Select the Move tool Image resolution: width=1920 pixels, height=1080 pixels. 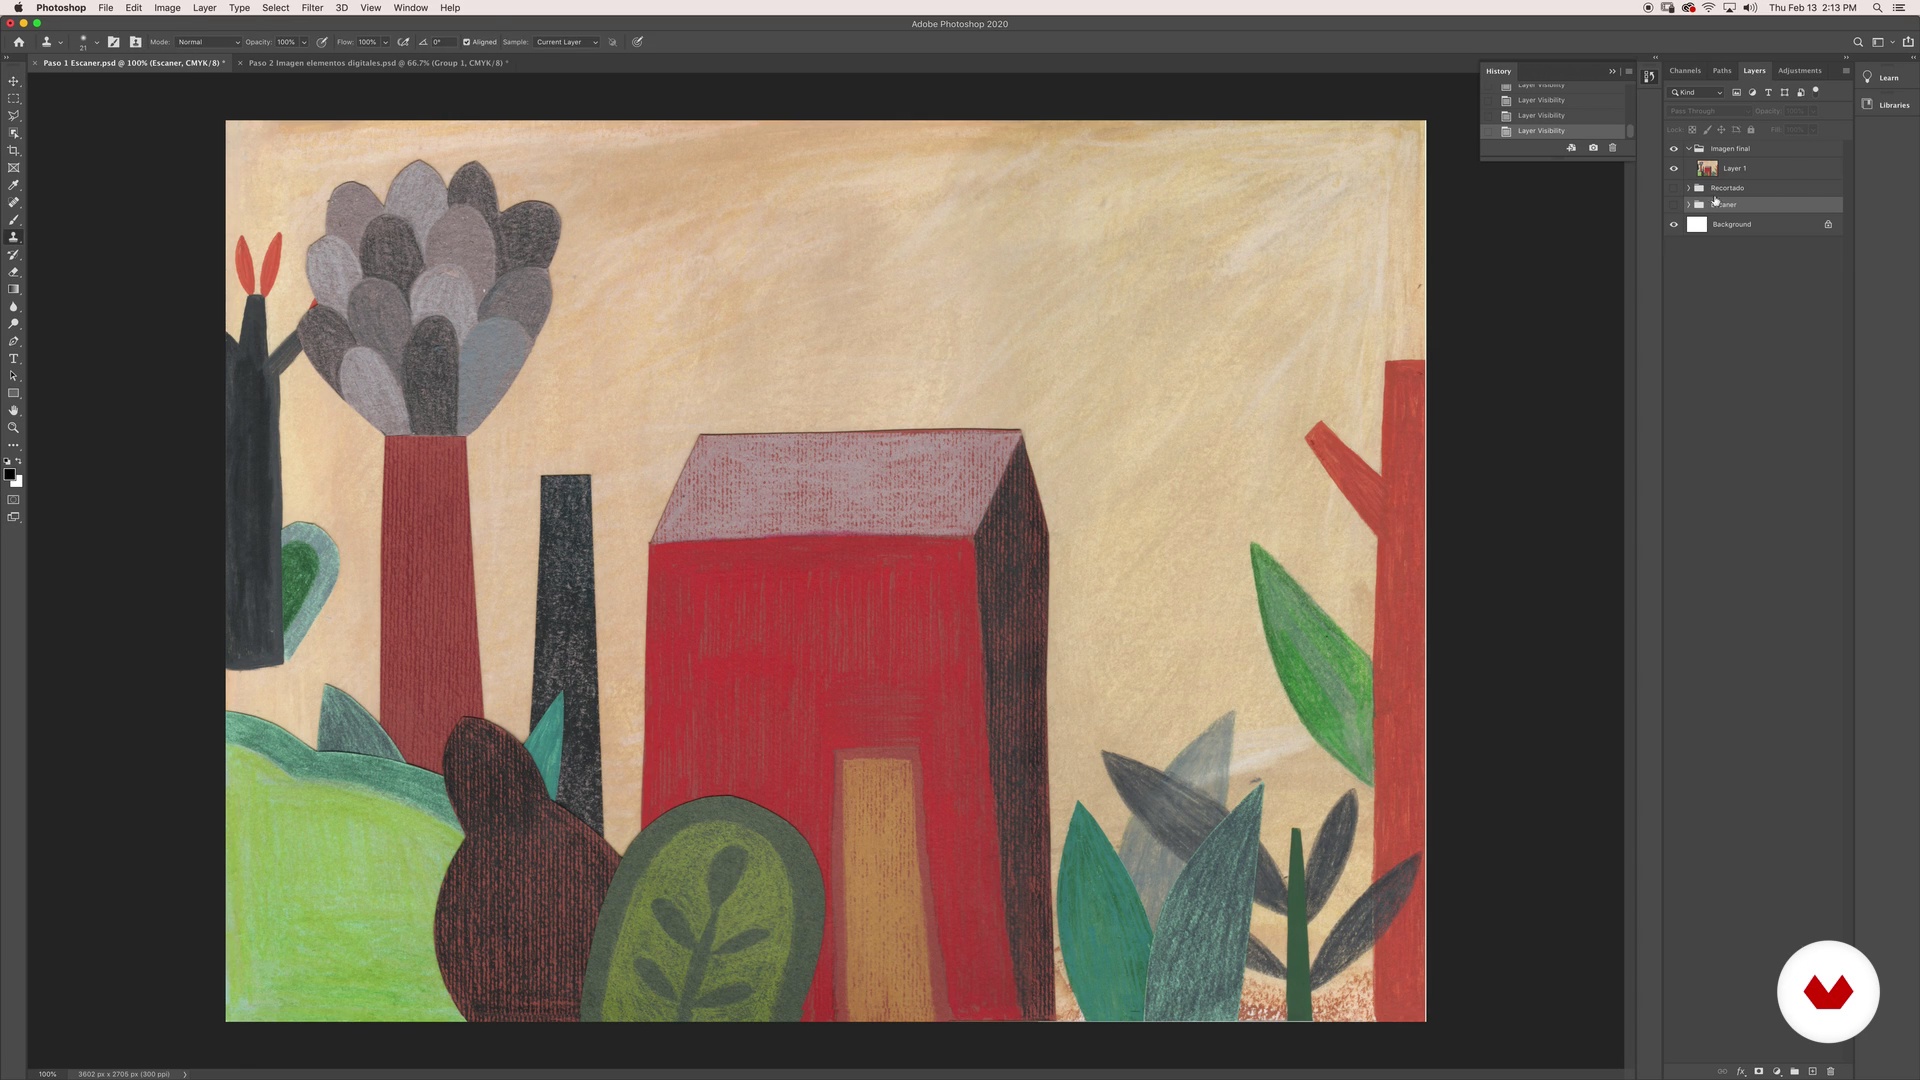14,81
